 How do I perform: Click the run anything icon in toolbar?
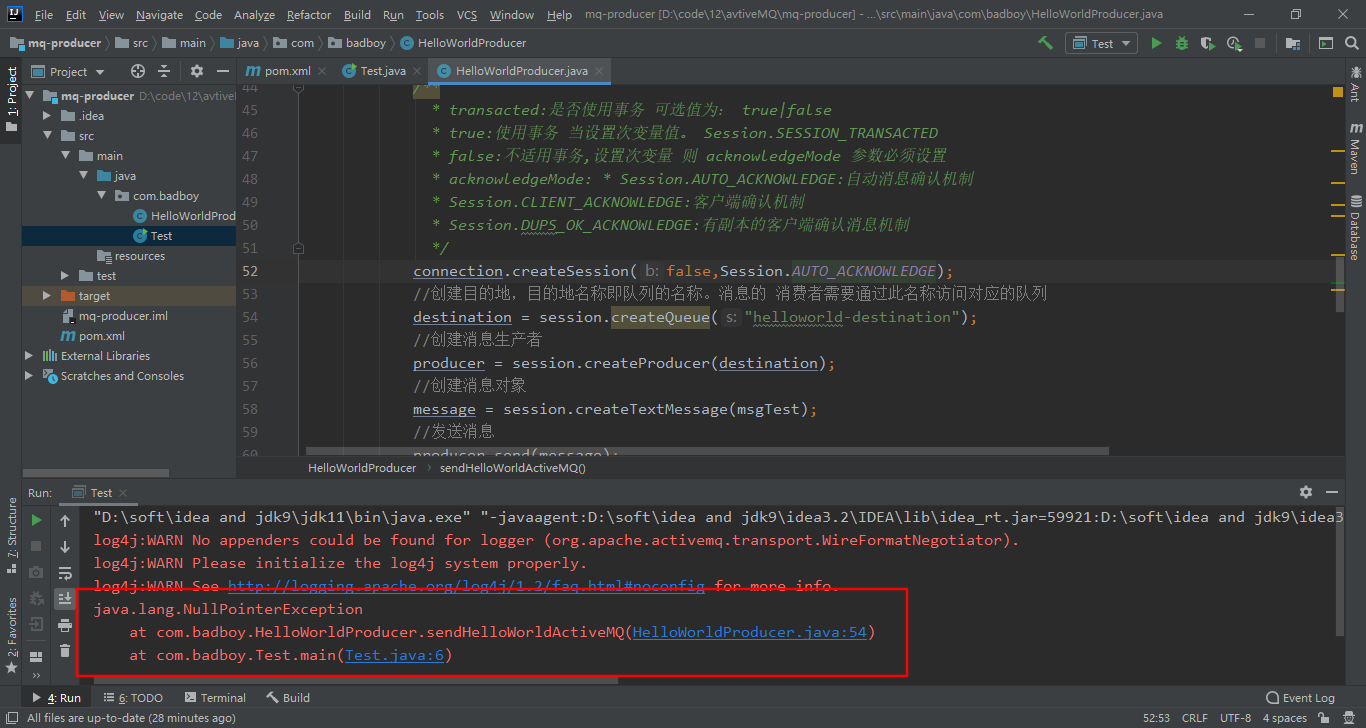[x=1325, y=43]
